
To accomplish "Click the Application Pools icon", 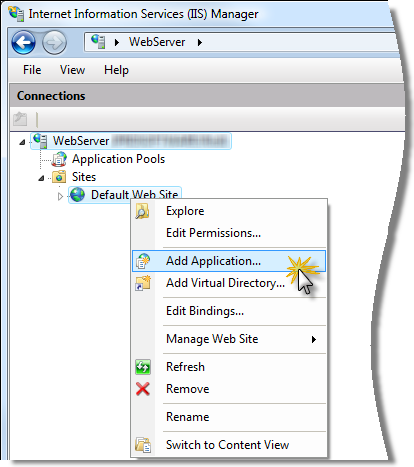I will (x=59, y=159).
